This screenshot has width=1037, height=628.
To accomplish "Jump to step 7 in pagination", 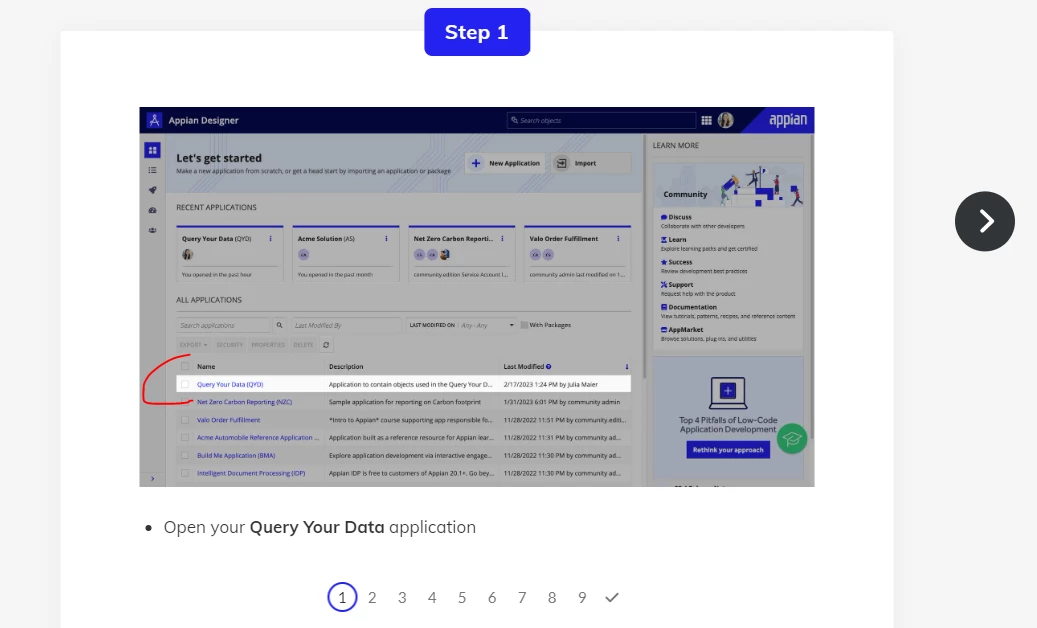I will pyautogui.click(x=522, y=598).
